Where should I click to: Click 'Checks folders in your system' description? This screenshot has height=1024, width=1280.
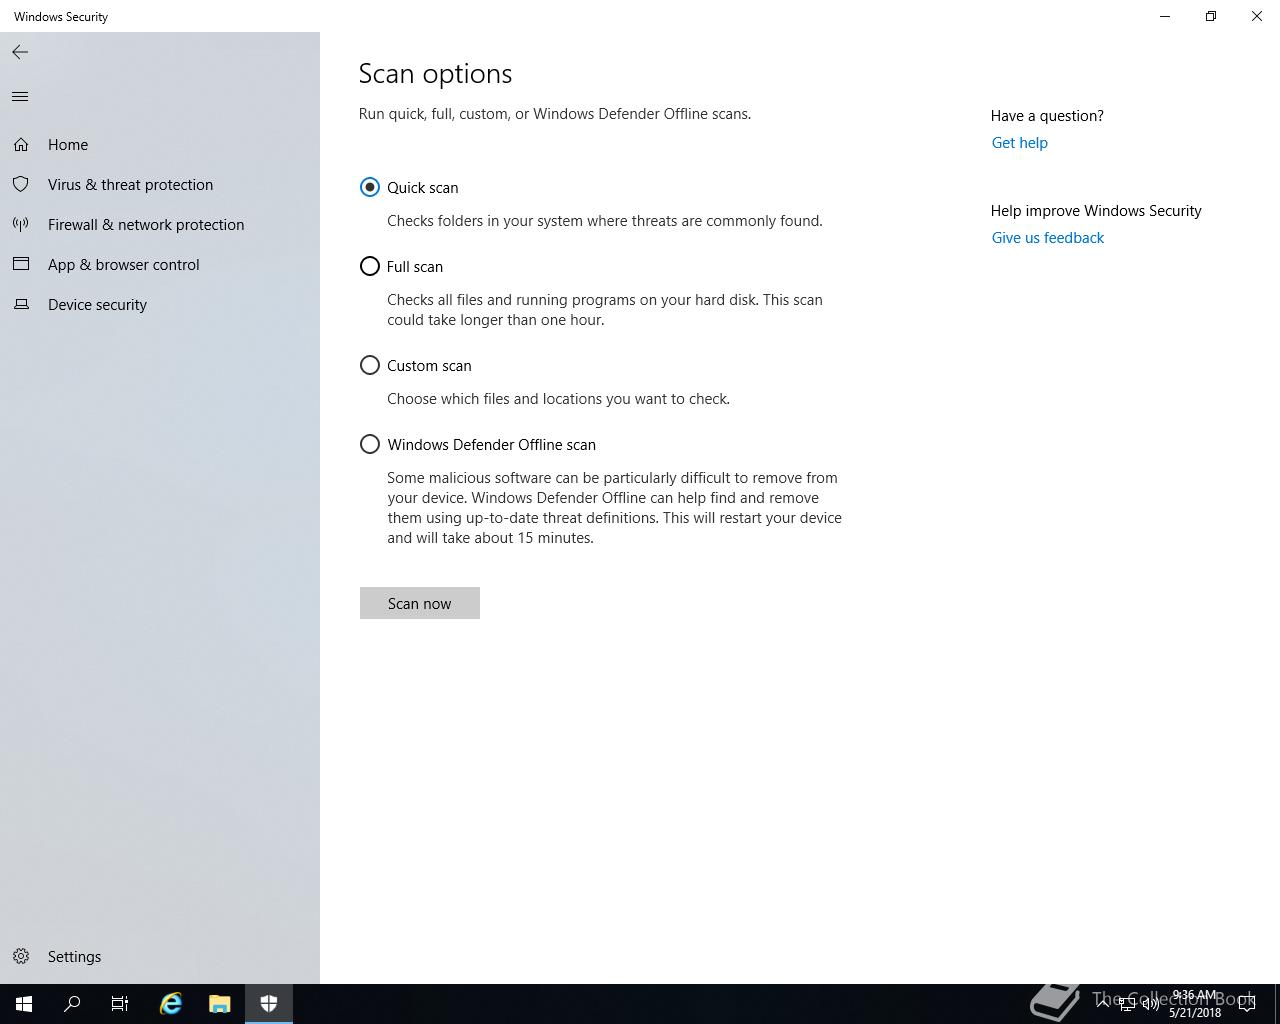605,220
